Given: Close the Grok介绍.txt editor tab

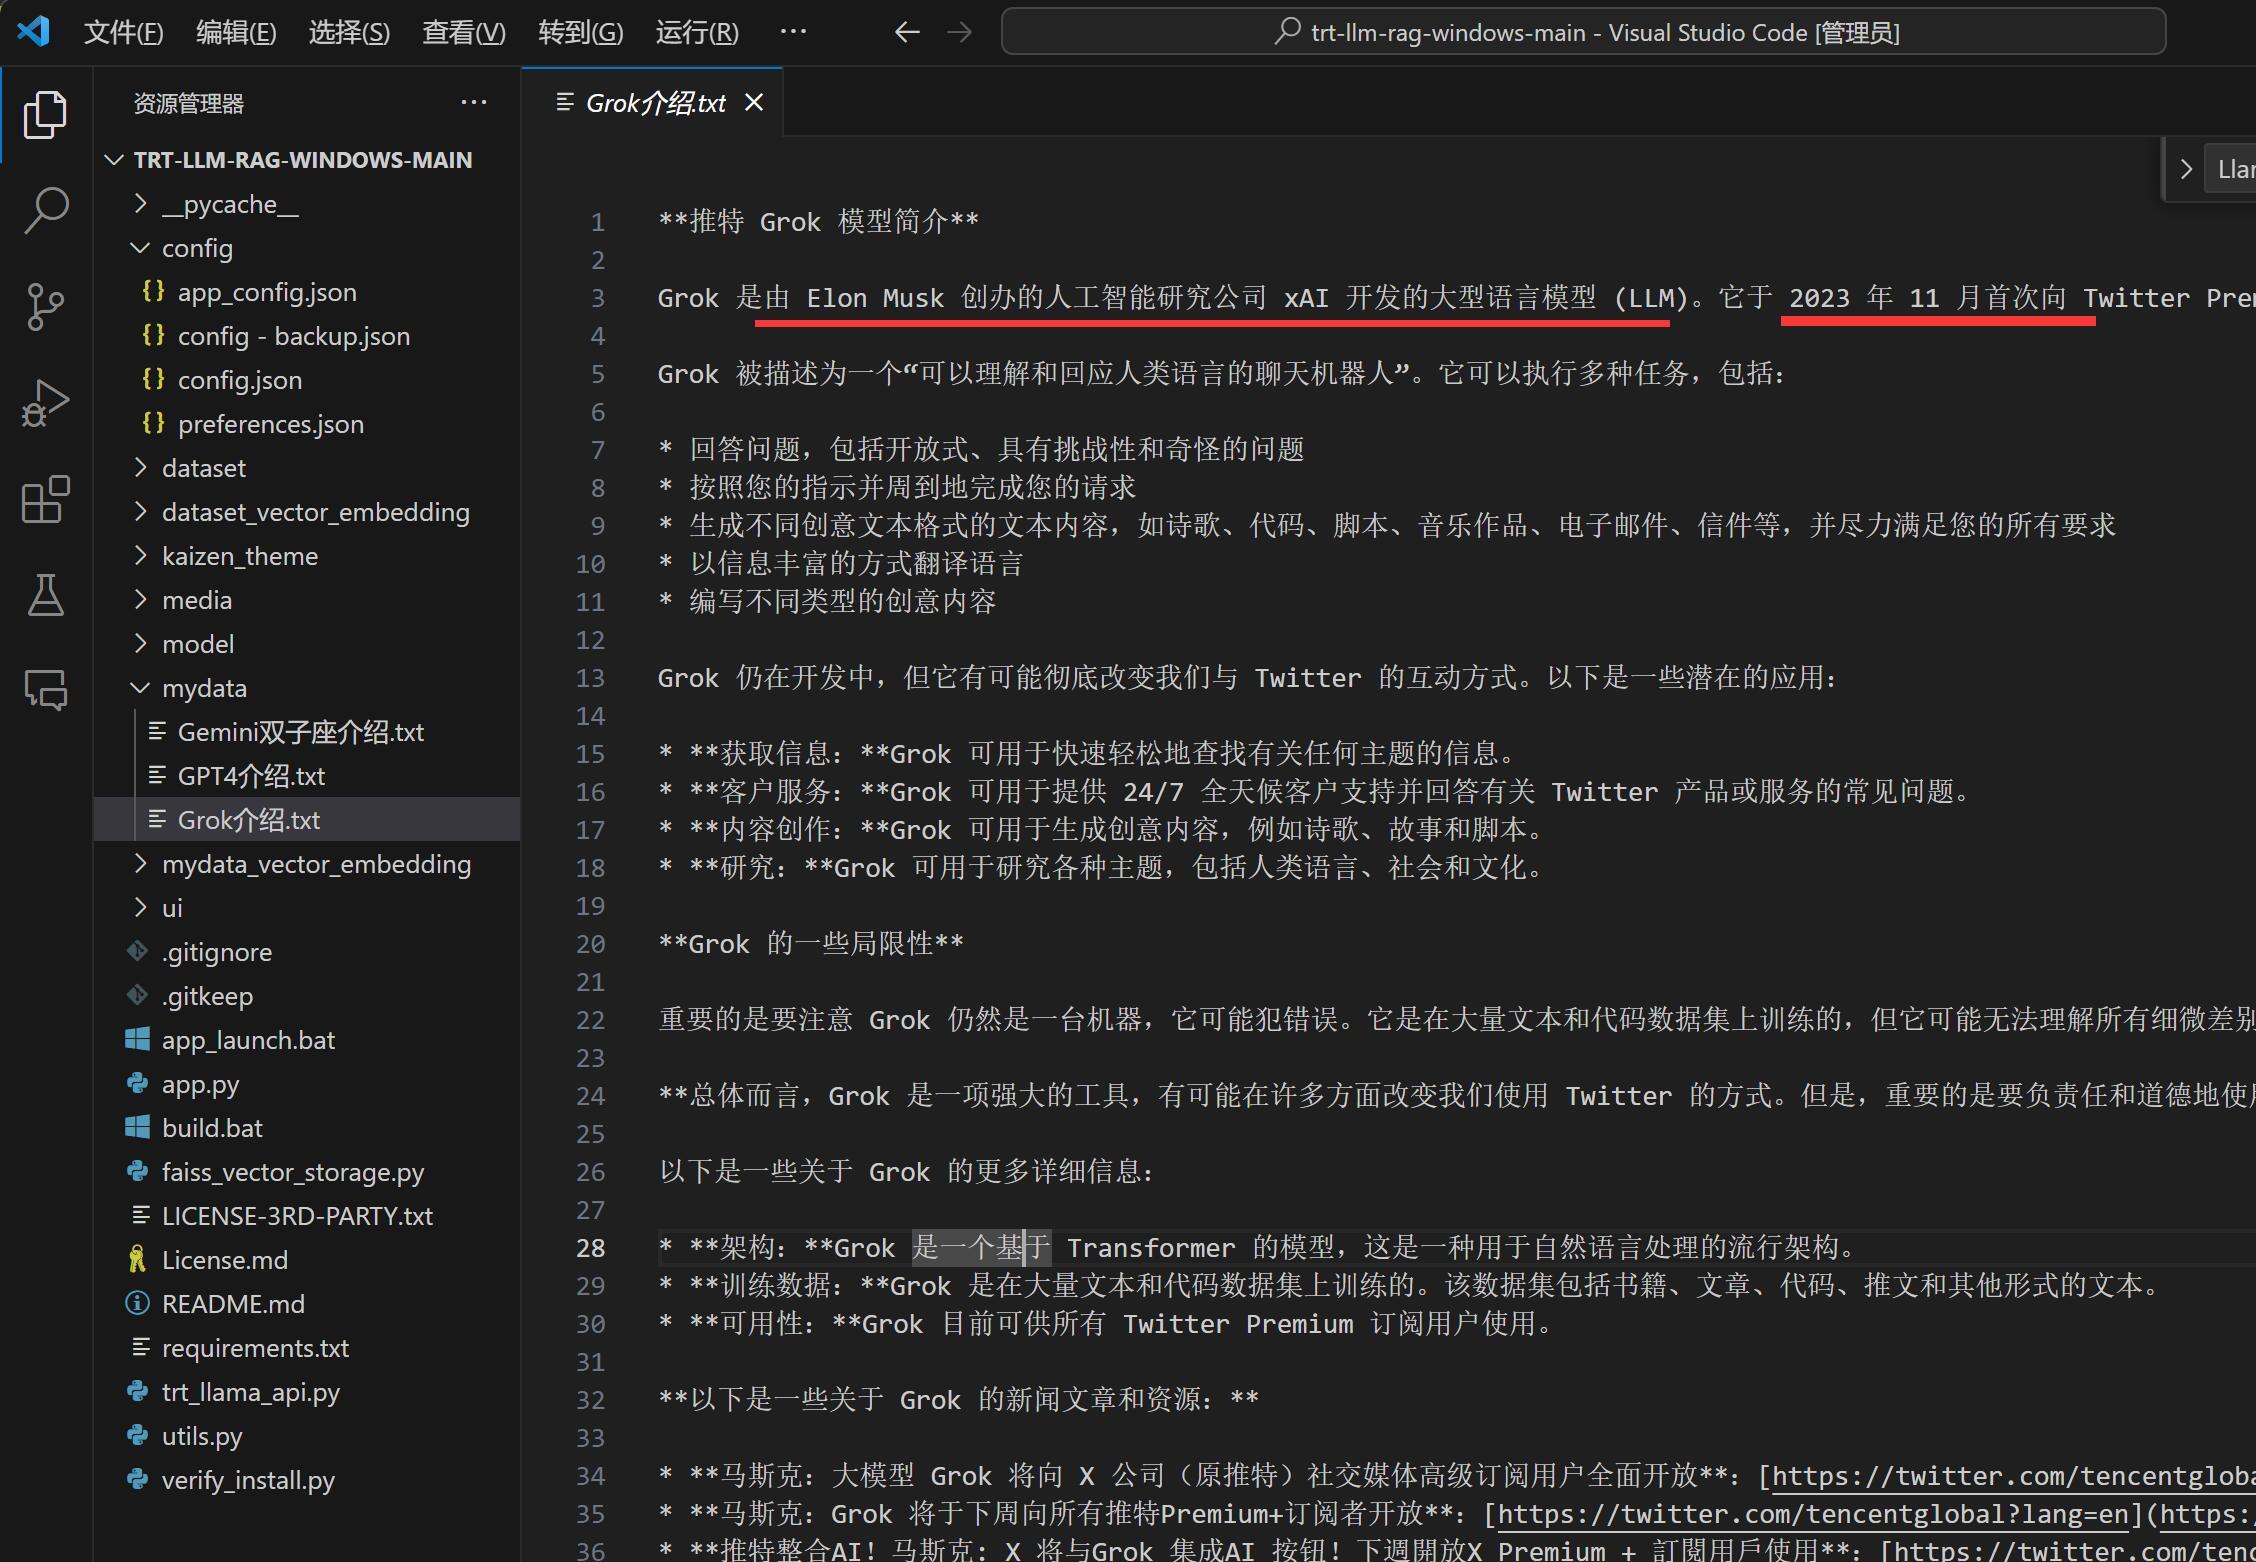Looking at the screenshot, I should (754, 103).
